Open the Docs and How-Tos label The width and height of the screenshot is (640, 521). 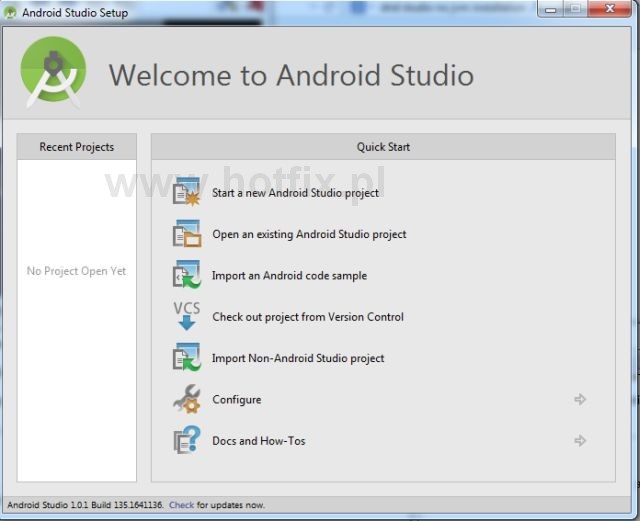point(259,441)
